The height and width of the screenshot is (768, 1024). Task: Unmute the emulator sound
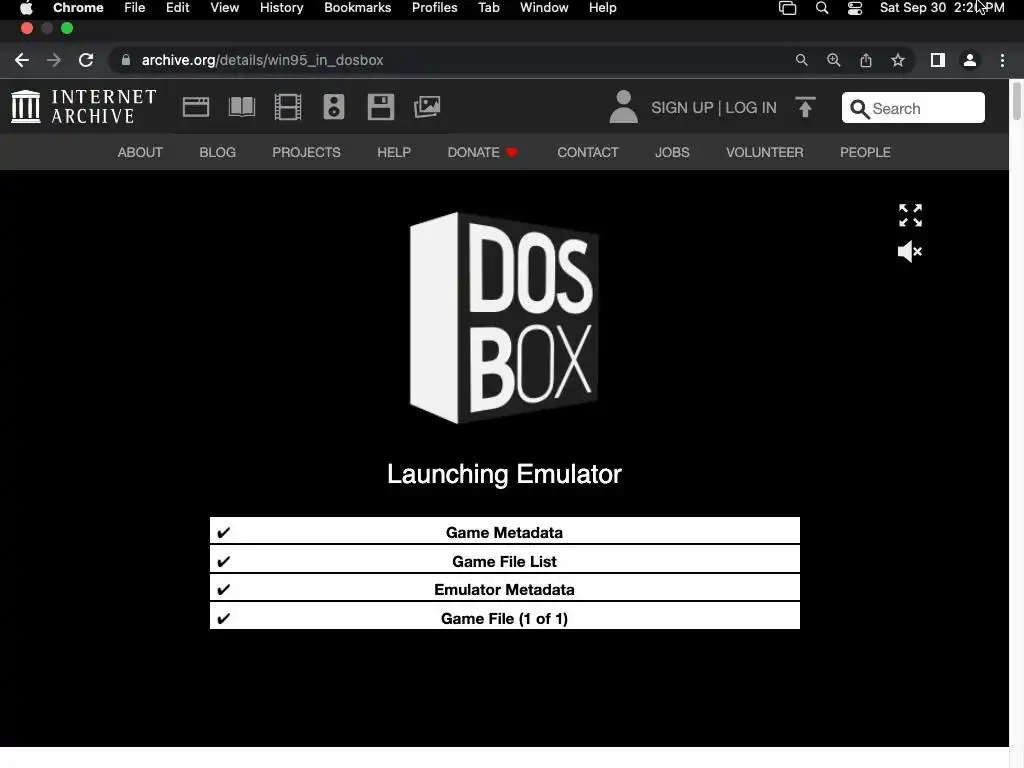coord(910,251)
